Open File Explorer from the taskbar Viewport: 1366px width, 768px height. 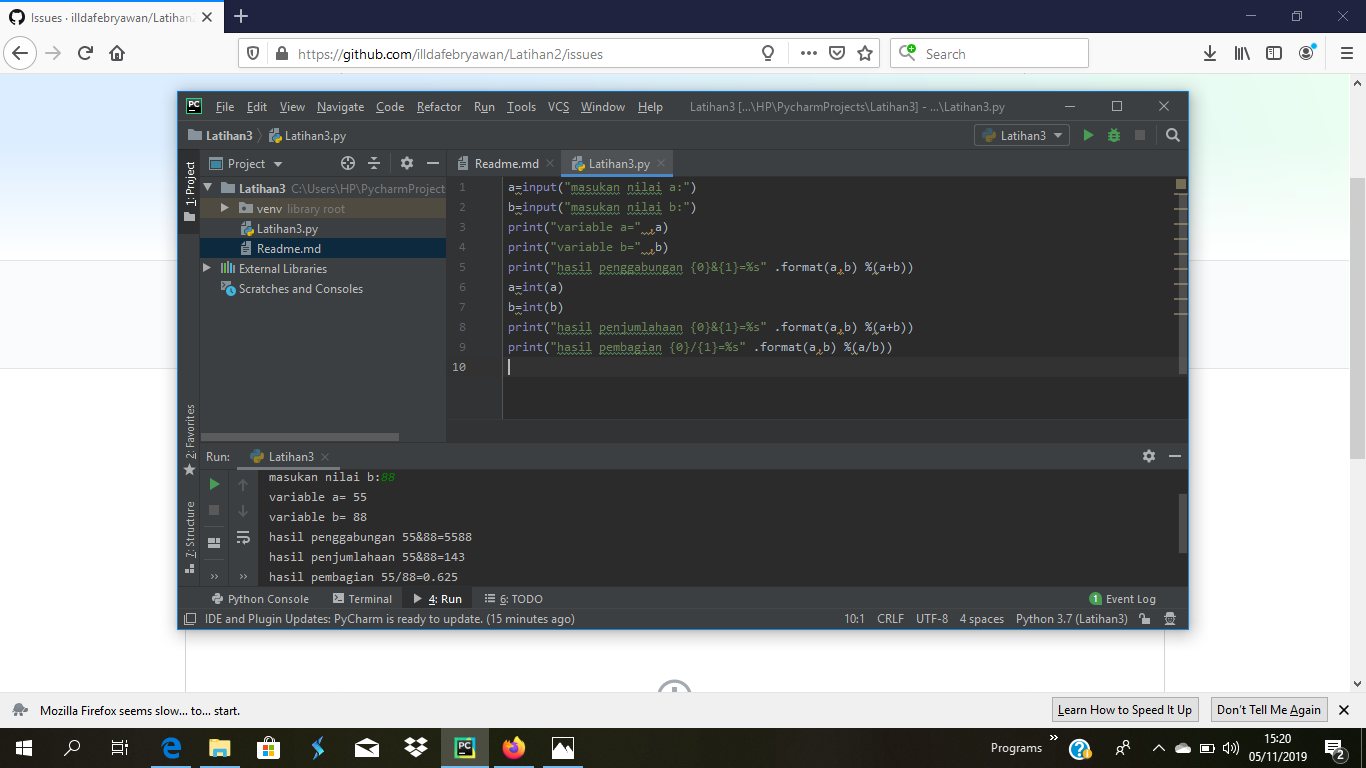click(220, 748)
